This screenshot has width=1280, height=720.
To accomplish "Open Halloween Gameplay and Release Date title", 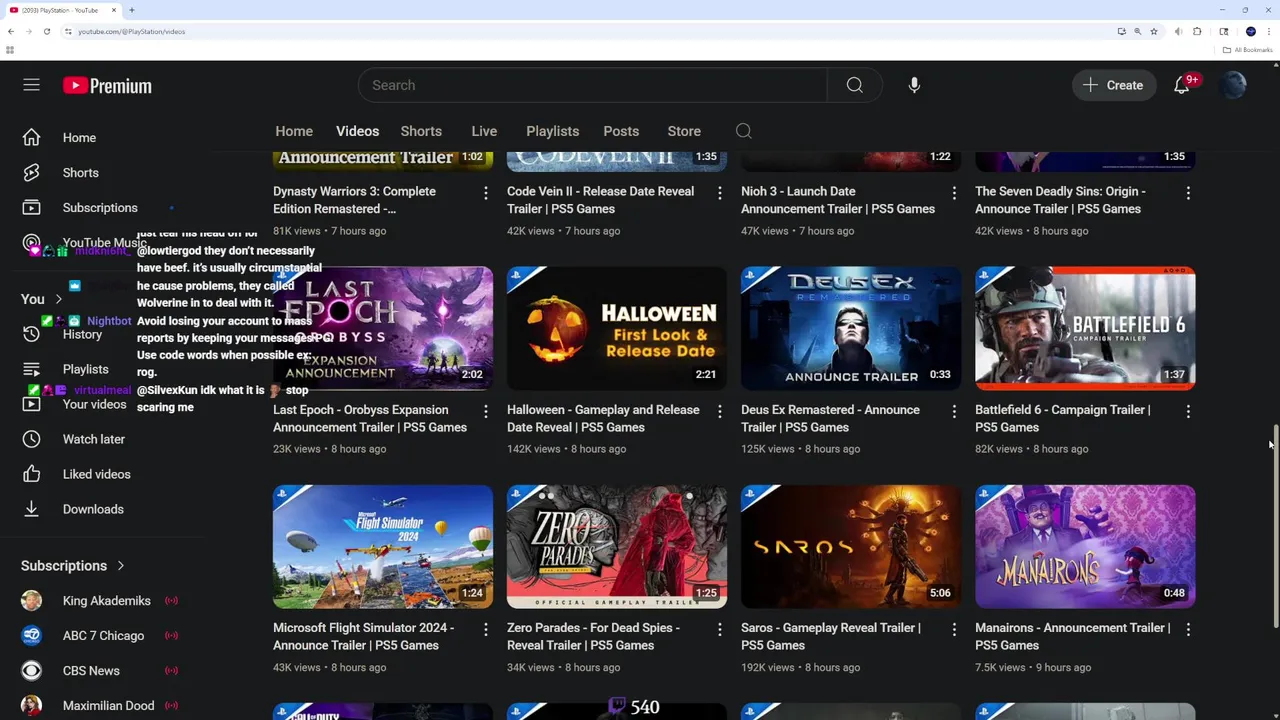I will pyautogui.click(x=603, y=418).
